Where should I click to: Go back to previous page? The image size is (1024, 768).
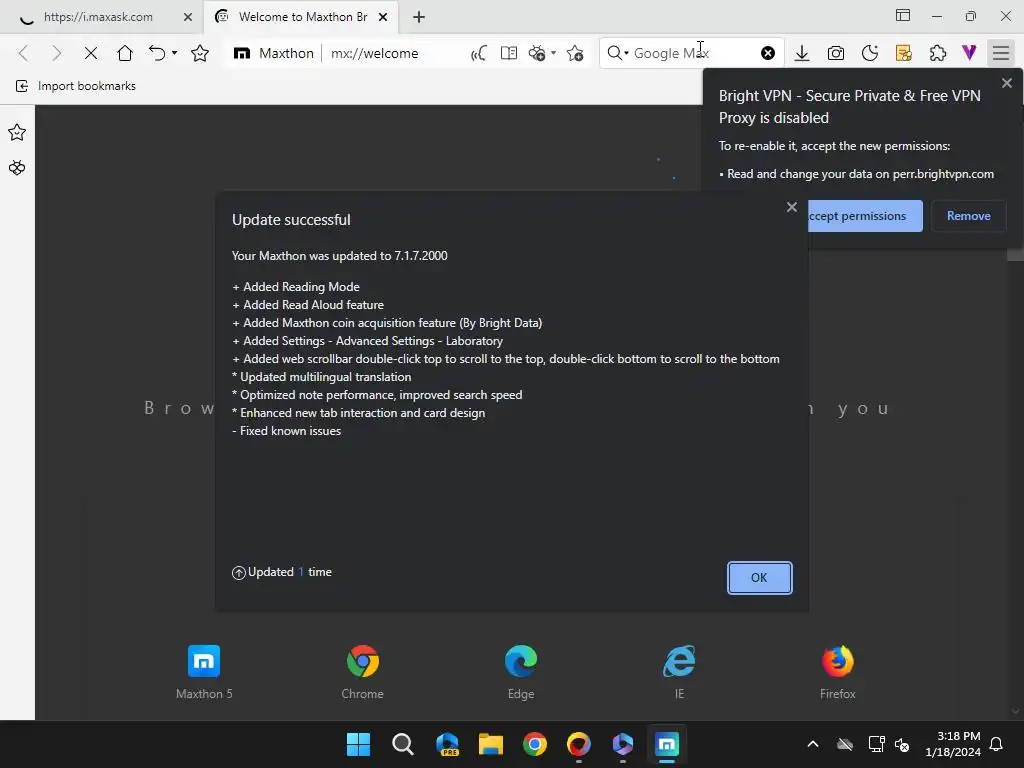tap(24, 53)
